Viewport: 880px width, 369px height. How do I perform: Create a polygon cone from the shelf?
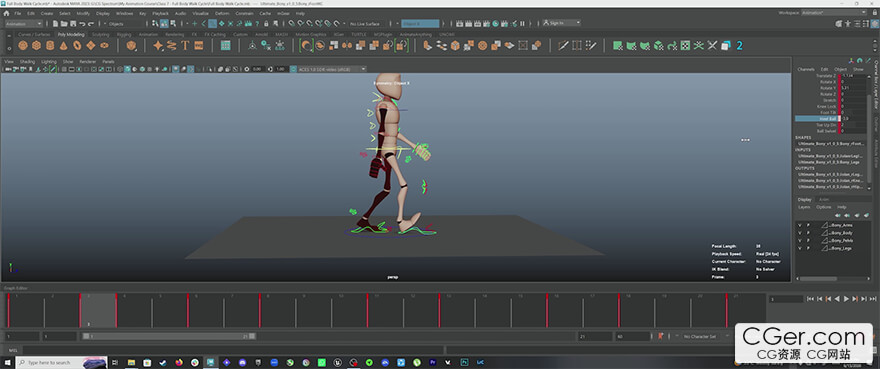pyautogui.click(x=63, y=45)
